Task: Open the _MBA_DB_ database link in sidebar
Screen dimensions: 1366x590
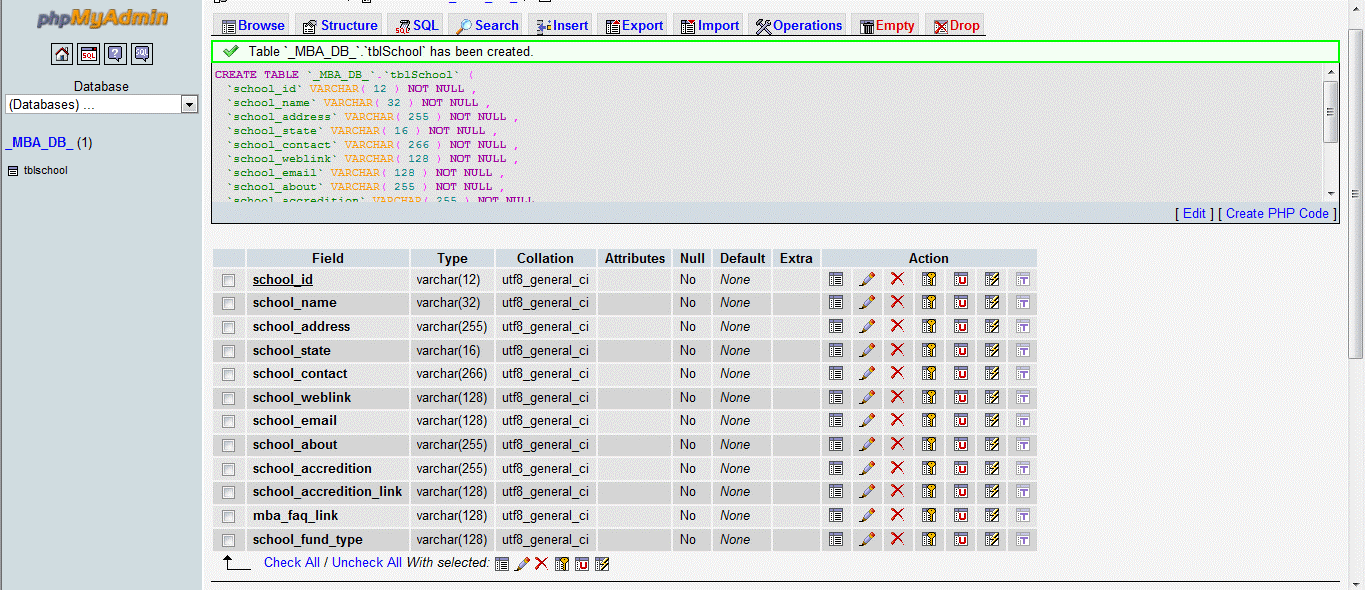Action: [x=39, y=142]
